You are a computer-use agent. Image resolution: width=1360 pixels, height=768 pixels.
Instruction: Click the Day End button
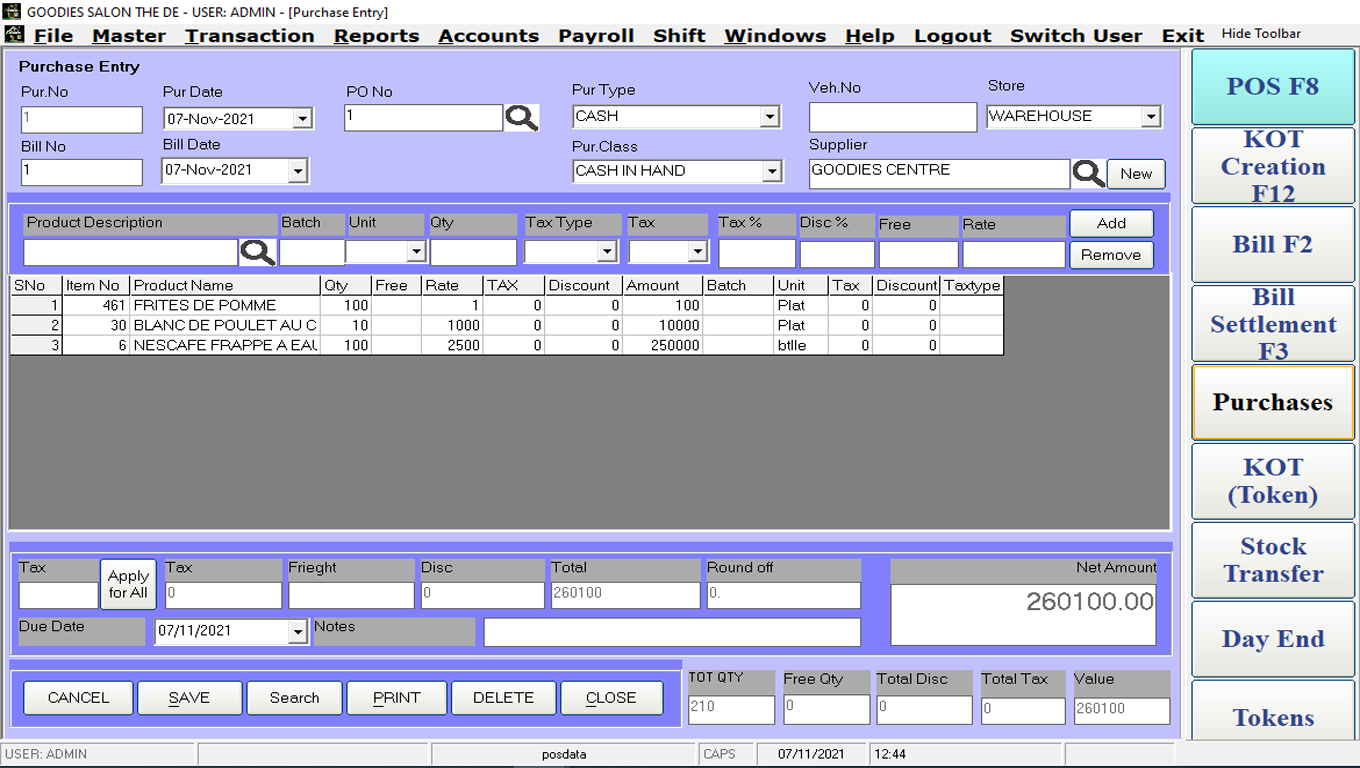pos(1273,639)
